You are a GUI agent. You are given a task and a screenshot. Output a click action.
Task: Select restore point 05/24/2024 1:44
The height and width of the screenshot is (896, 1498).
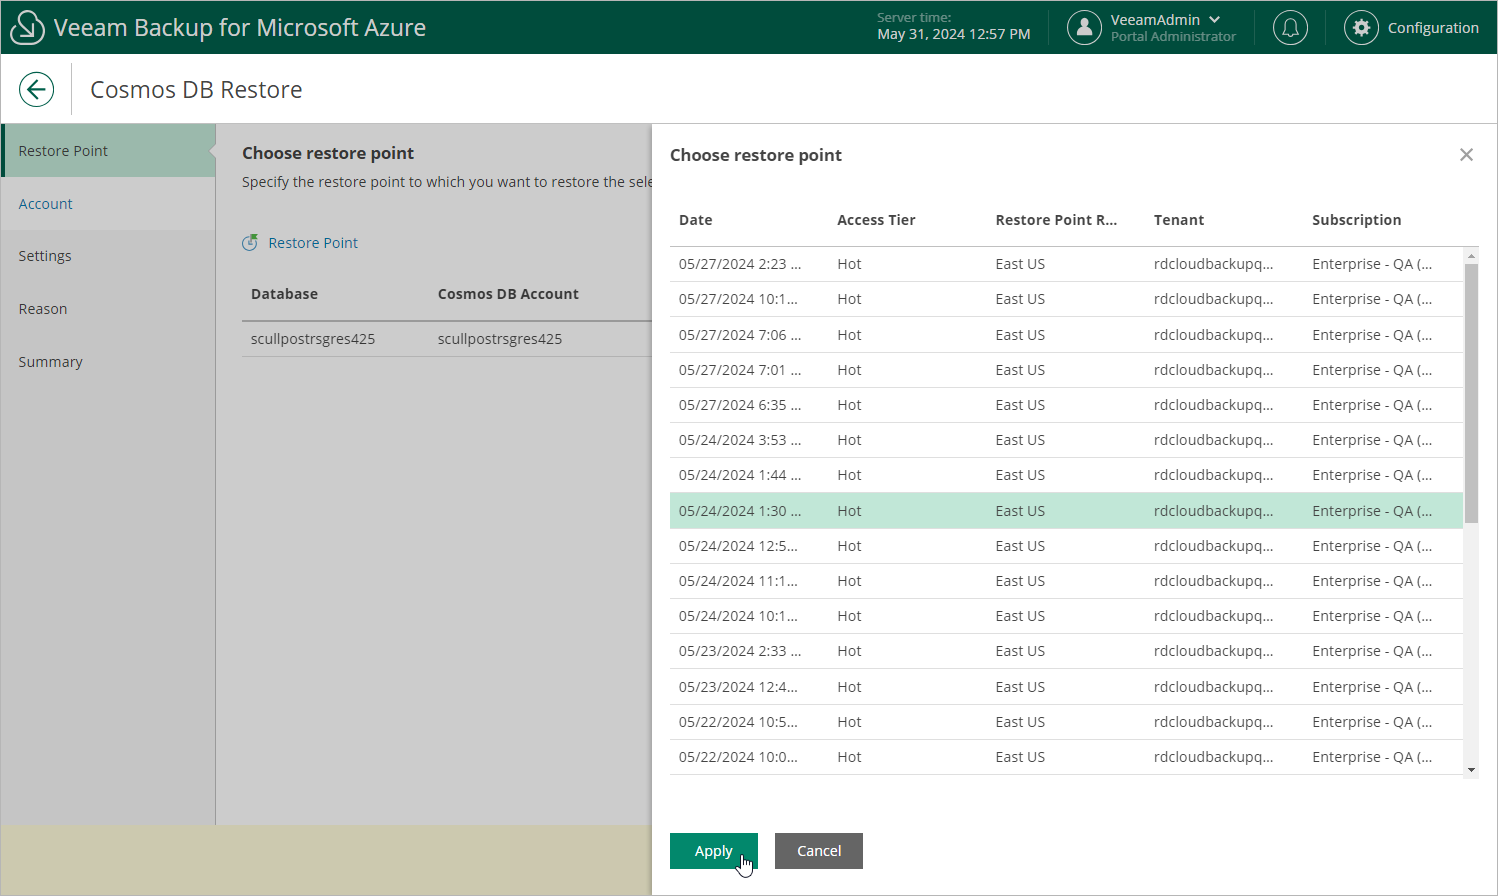1066,475
